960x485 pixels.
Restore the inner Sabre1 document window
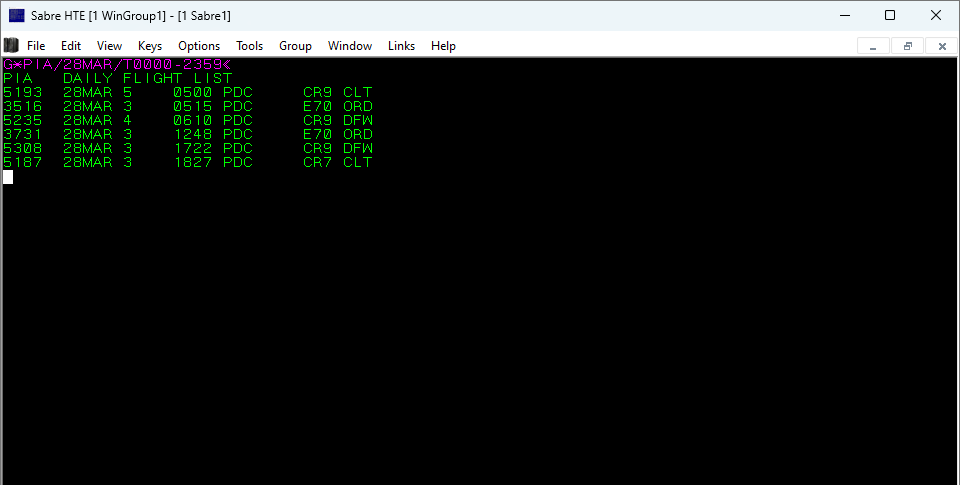[907, 46]
